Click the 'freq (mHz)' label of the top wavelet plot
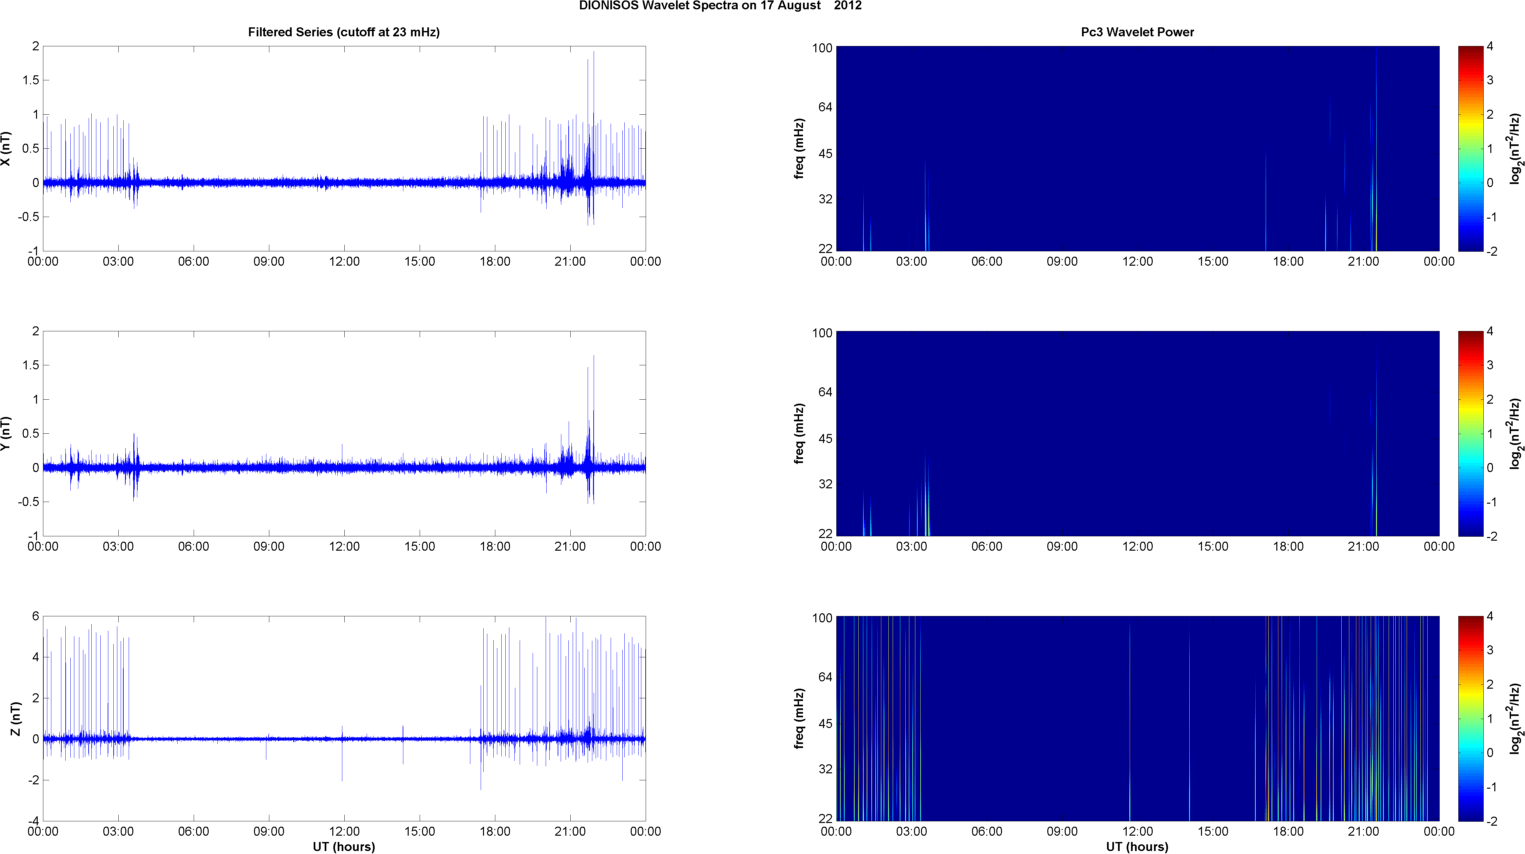The height and width of the screenshot is (854, 1525). click(800, 149)
